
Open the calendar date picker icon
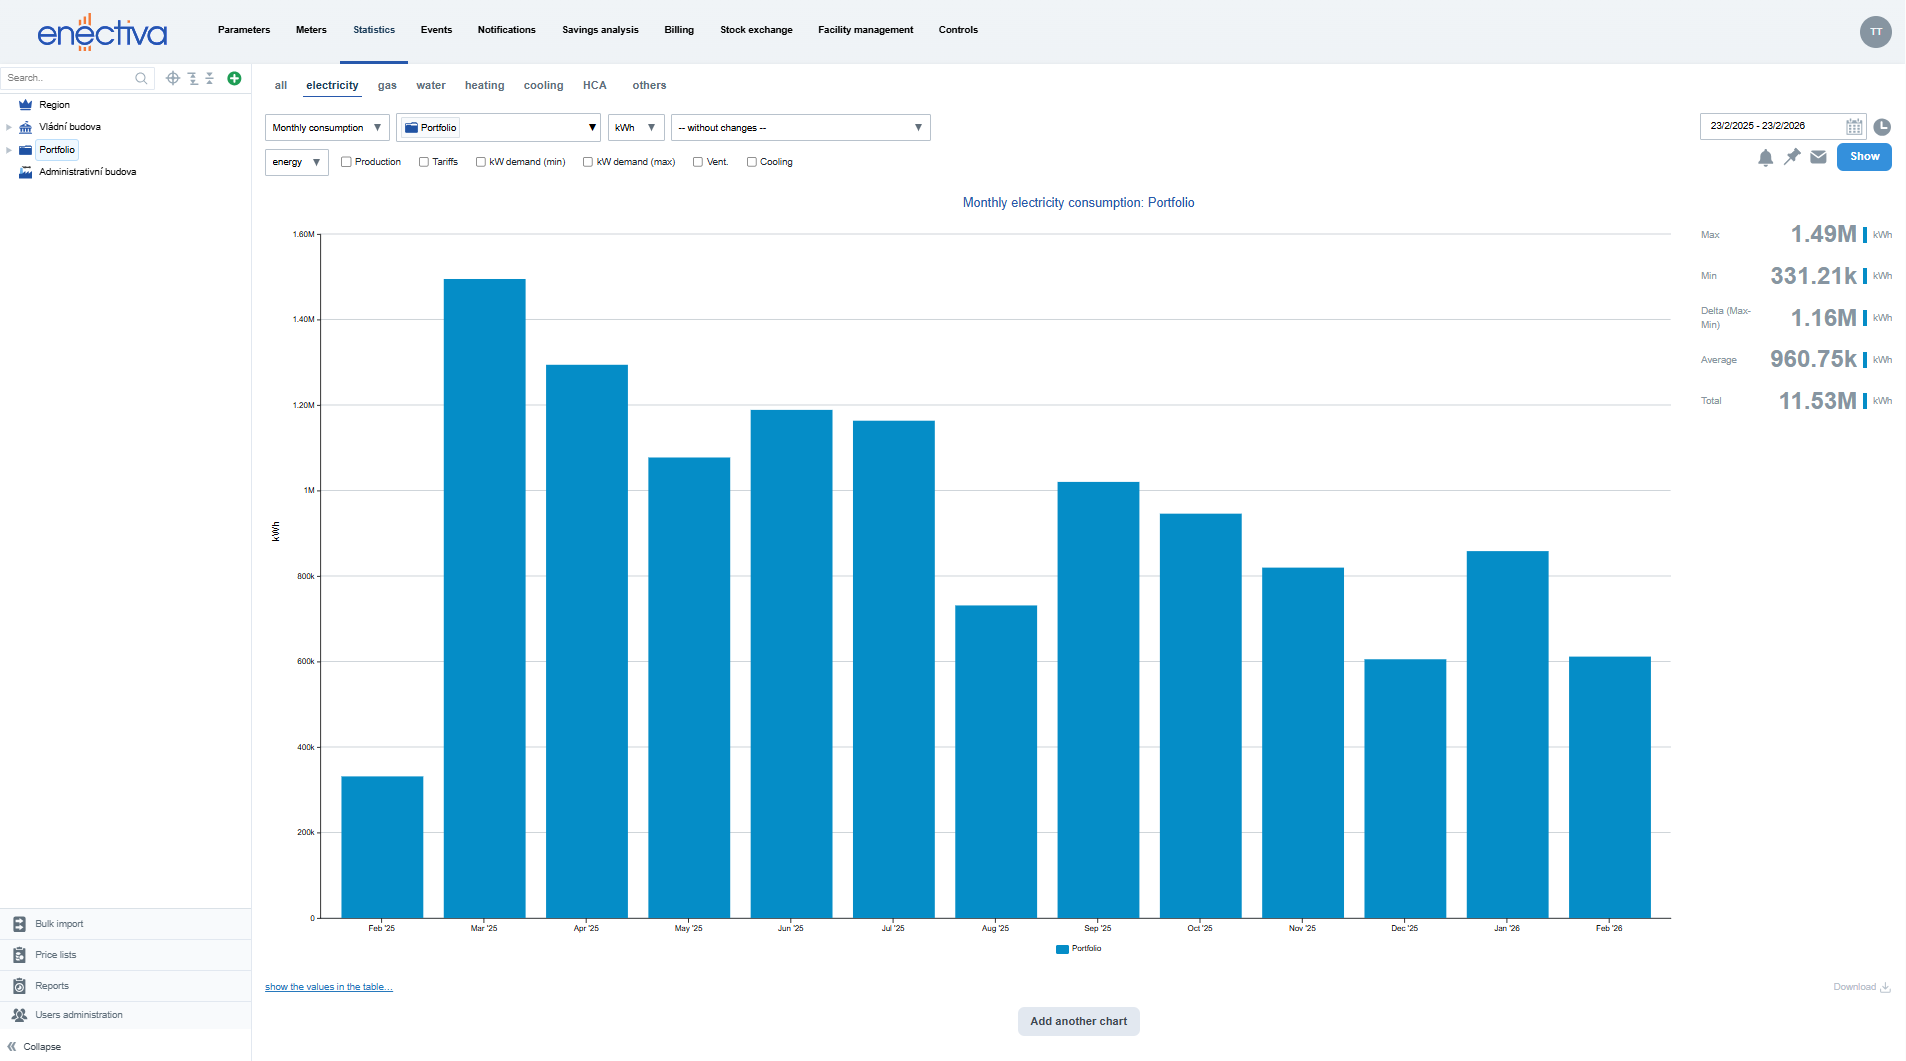1853,127
